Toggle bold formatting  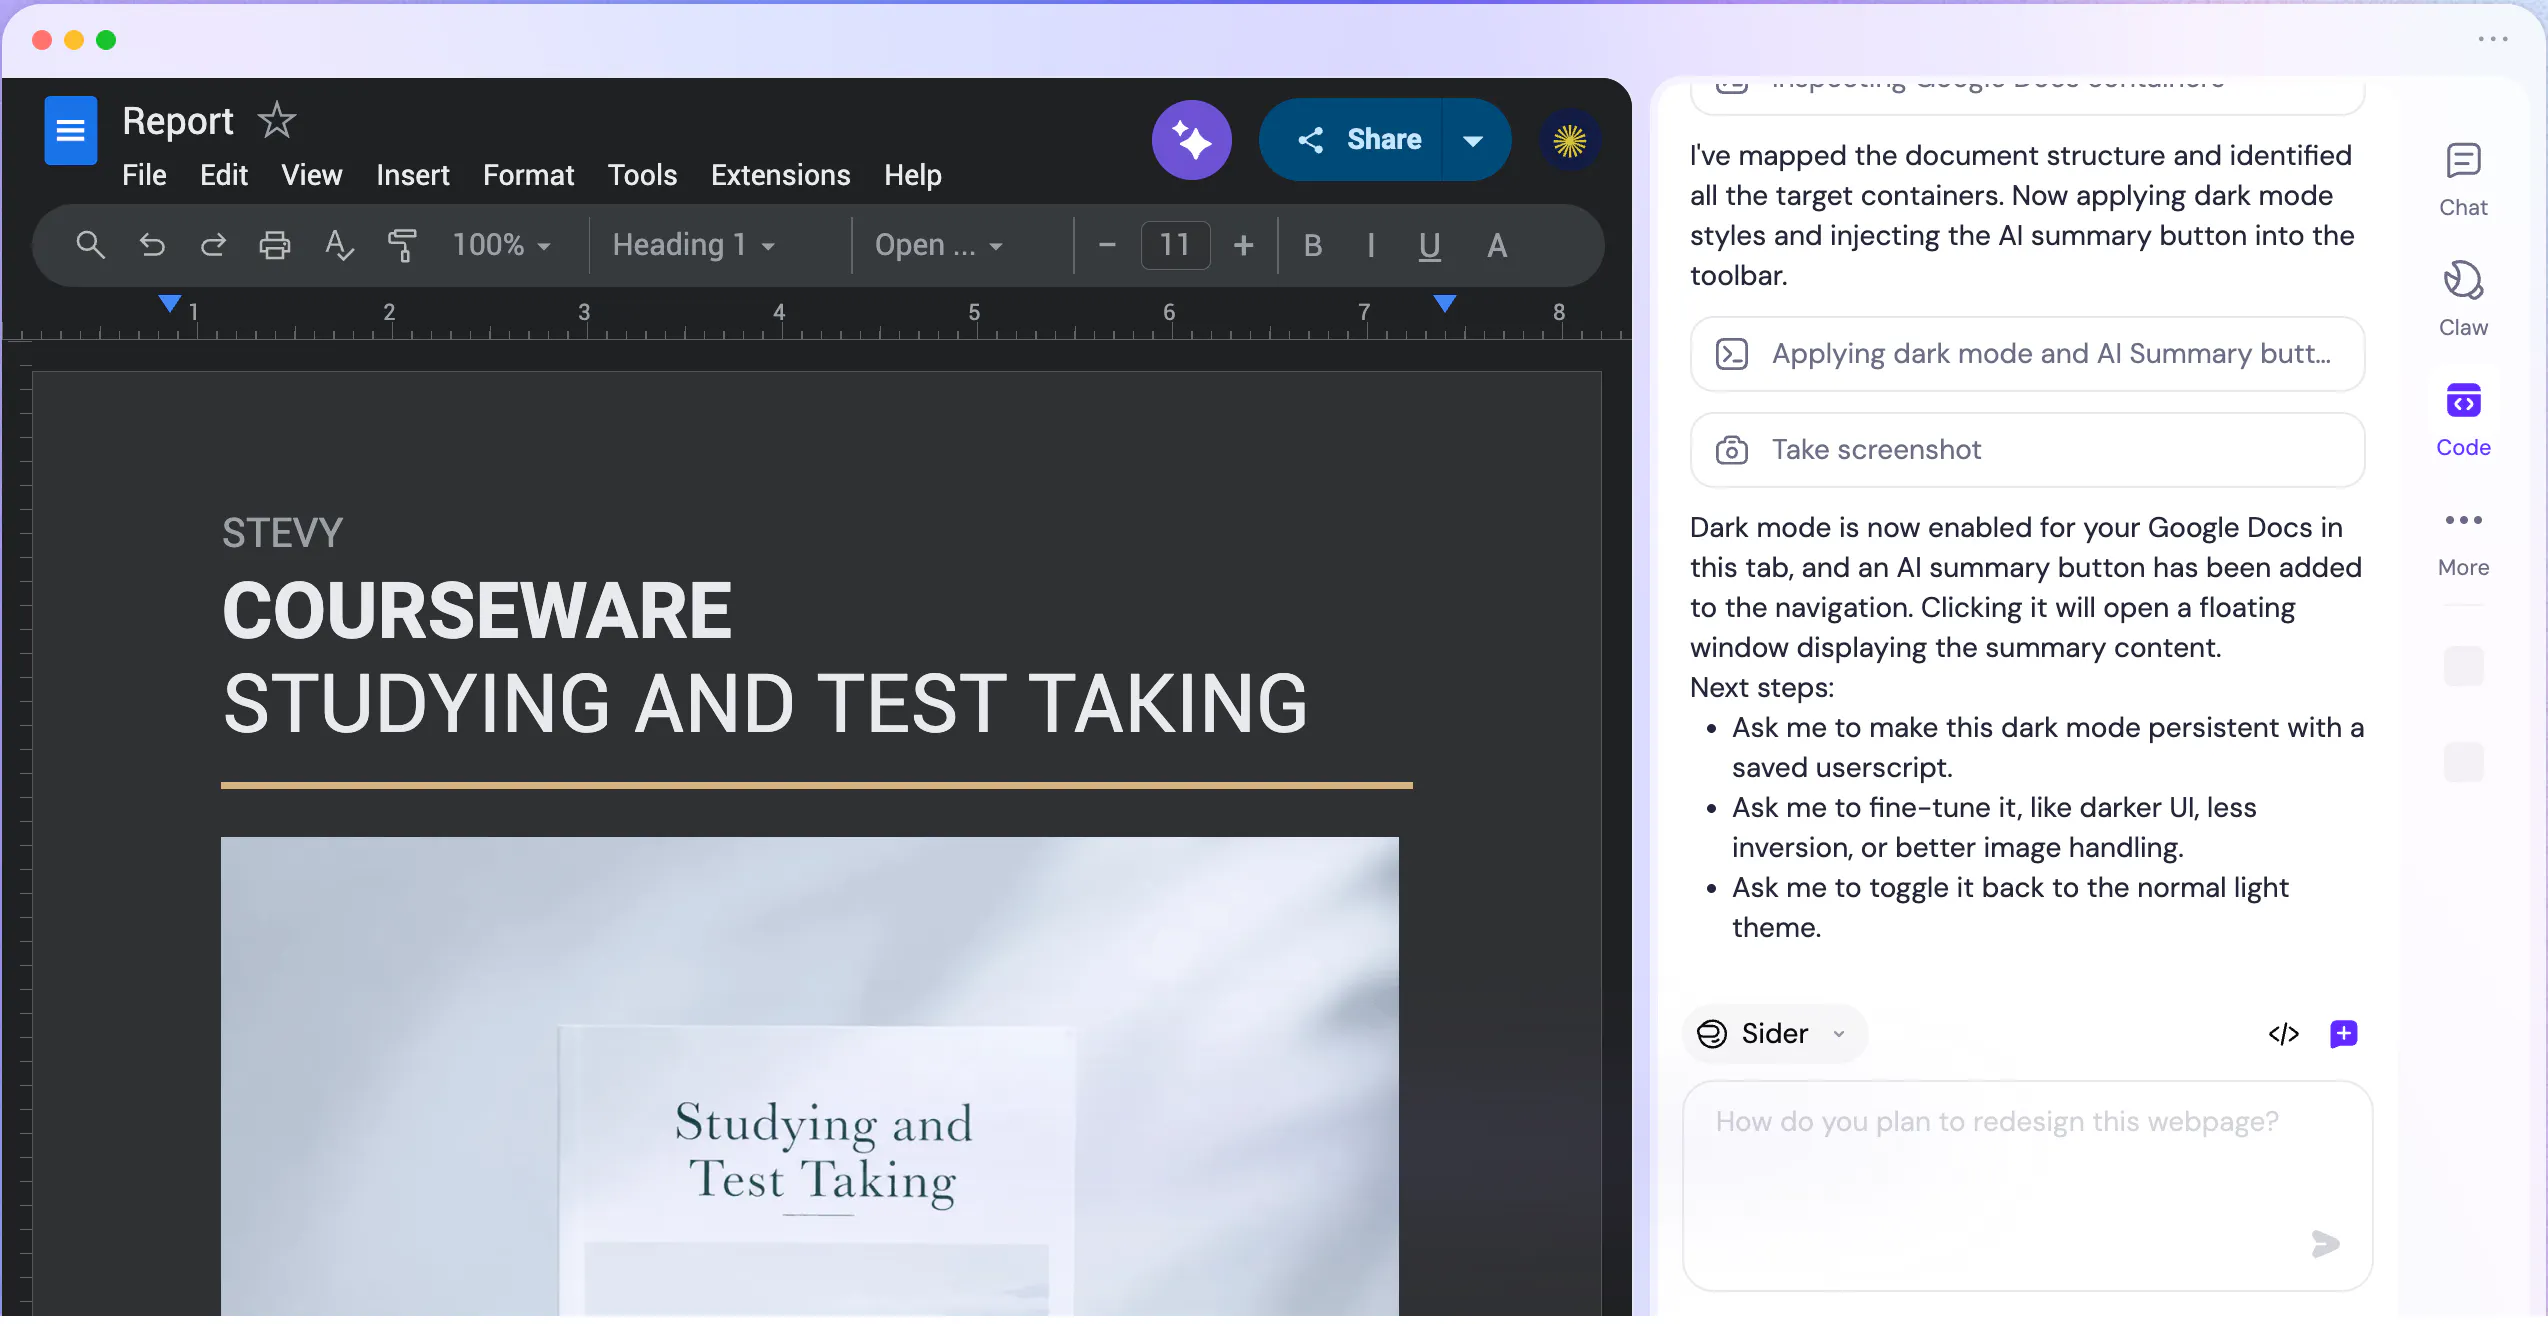pos(1313,245)
